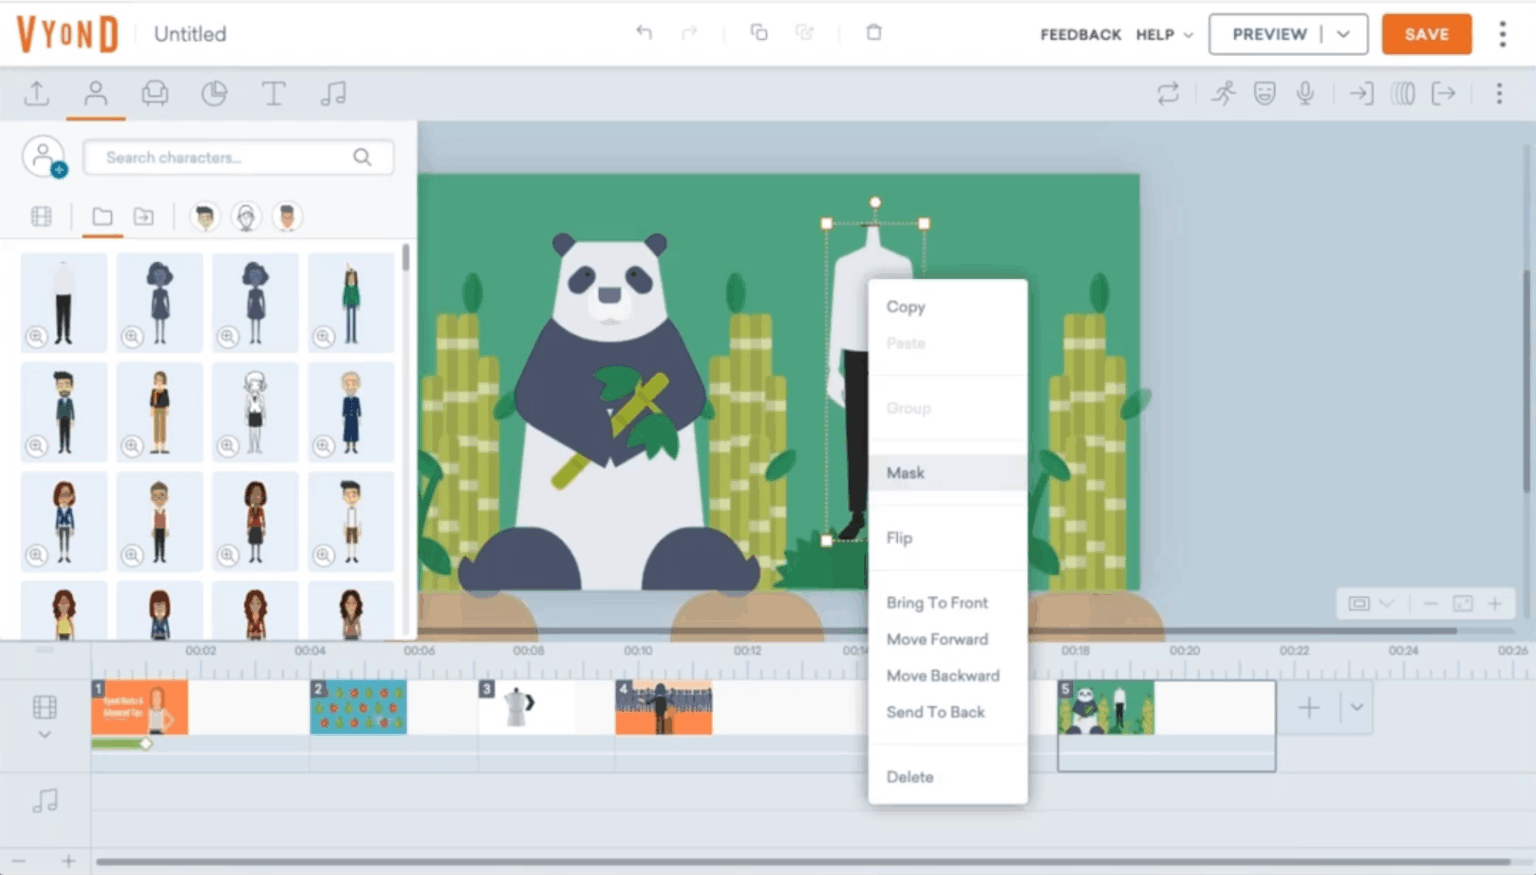This screenshot has width=1536, height=875.
Task: Select scene 2 thumbnail in timeline
Action: click(x=358, y=707)
